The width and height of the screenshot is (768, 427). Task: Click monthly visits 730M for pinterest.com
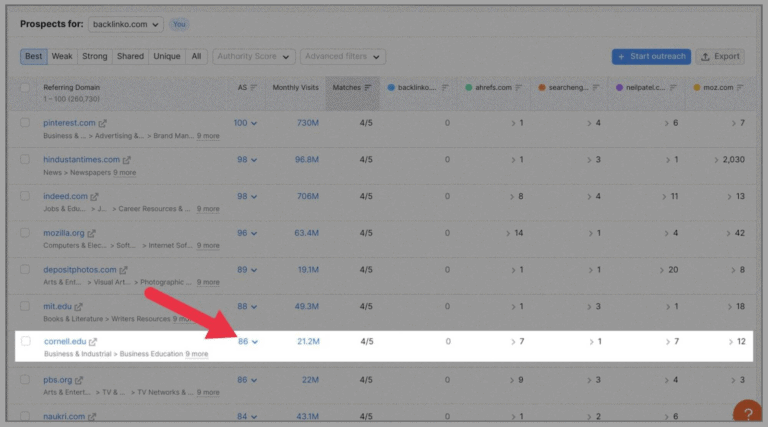[308, 123]
